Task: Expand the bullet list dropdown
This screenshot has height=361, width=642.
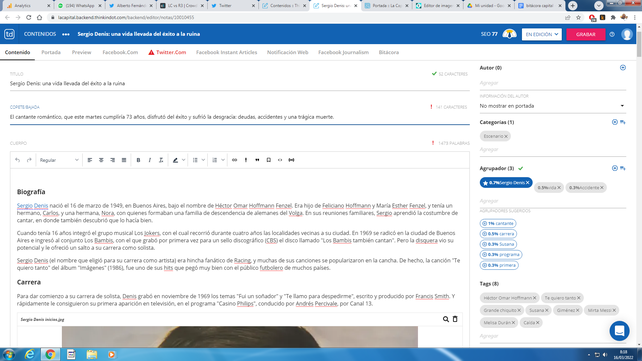Action: click(x=203, y=160)
